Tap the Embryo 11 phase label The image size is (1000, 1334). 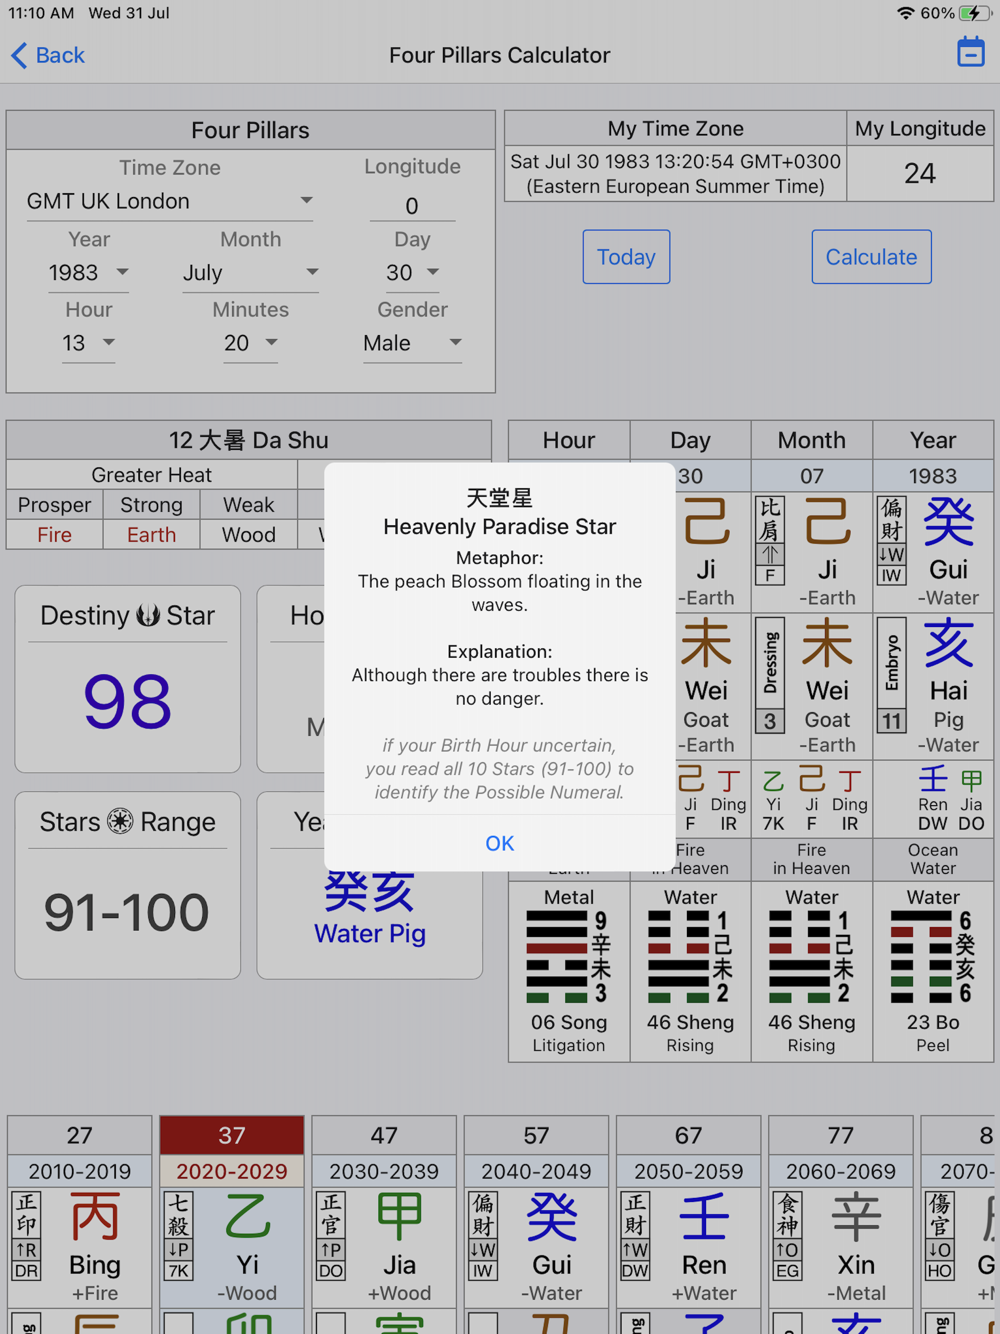click(892, 675)
